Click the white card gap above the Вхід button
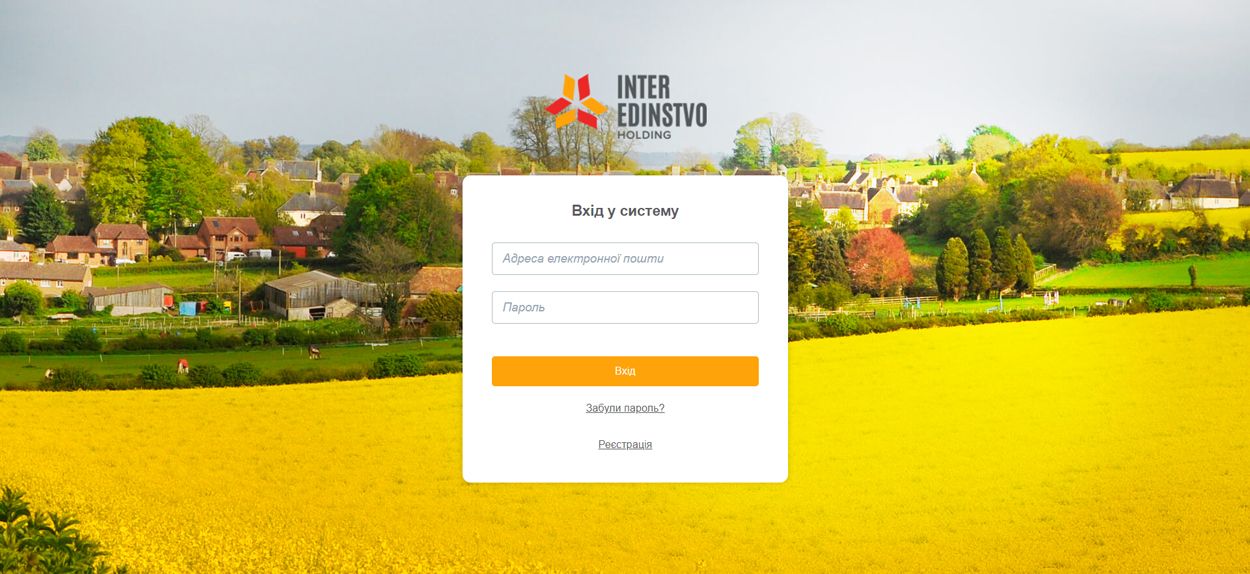1250x574 pixels. coord(625,340)
